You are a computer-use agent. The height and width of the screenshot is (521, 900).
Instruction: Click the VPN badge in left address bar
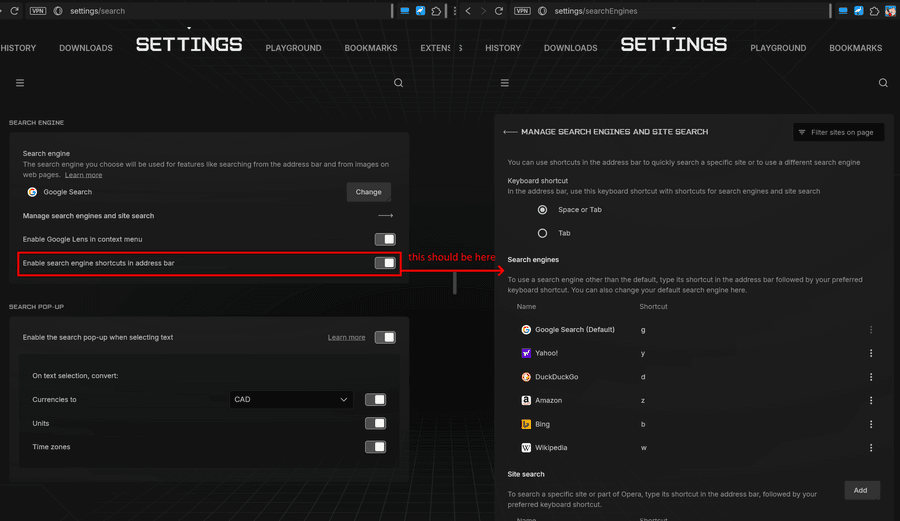[x=38, y=11]
